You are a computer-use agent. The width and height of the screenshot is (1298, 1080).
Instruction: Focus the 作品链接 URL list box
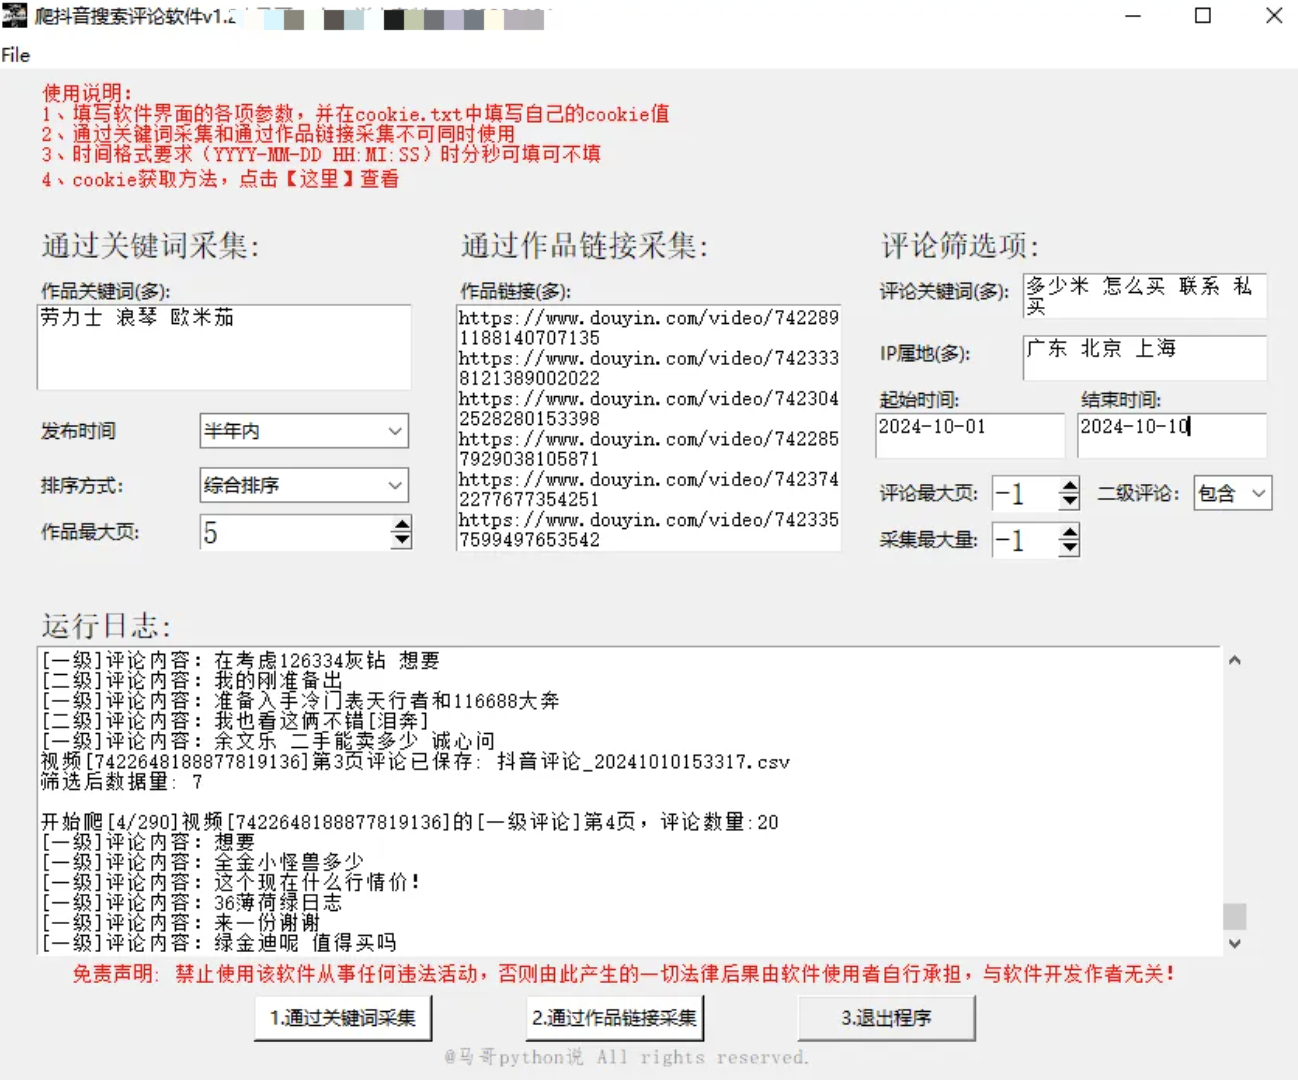[x=648, y=428]
